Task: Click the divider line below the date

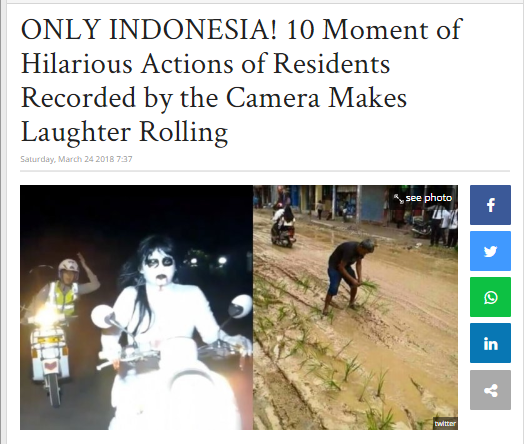Action: [265, 171]
